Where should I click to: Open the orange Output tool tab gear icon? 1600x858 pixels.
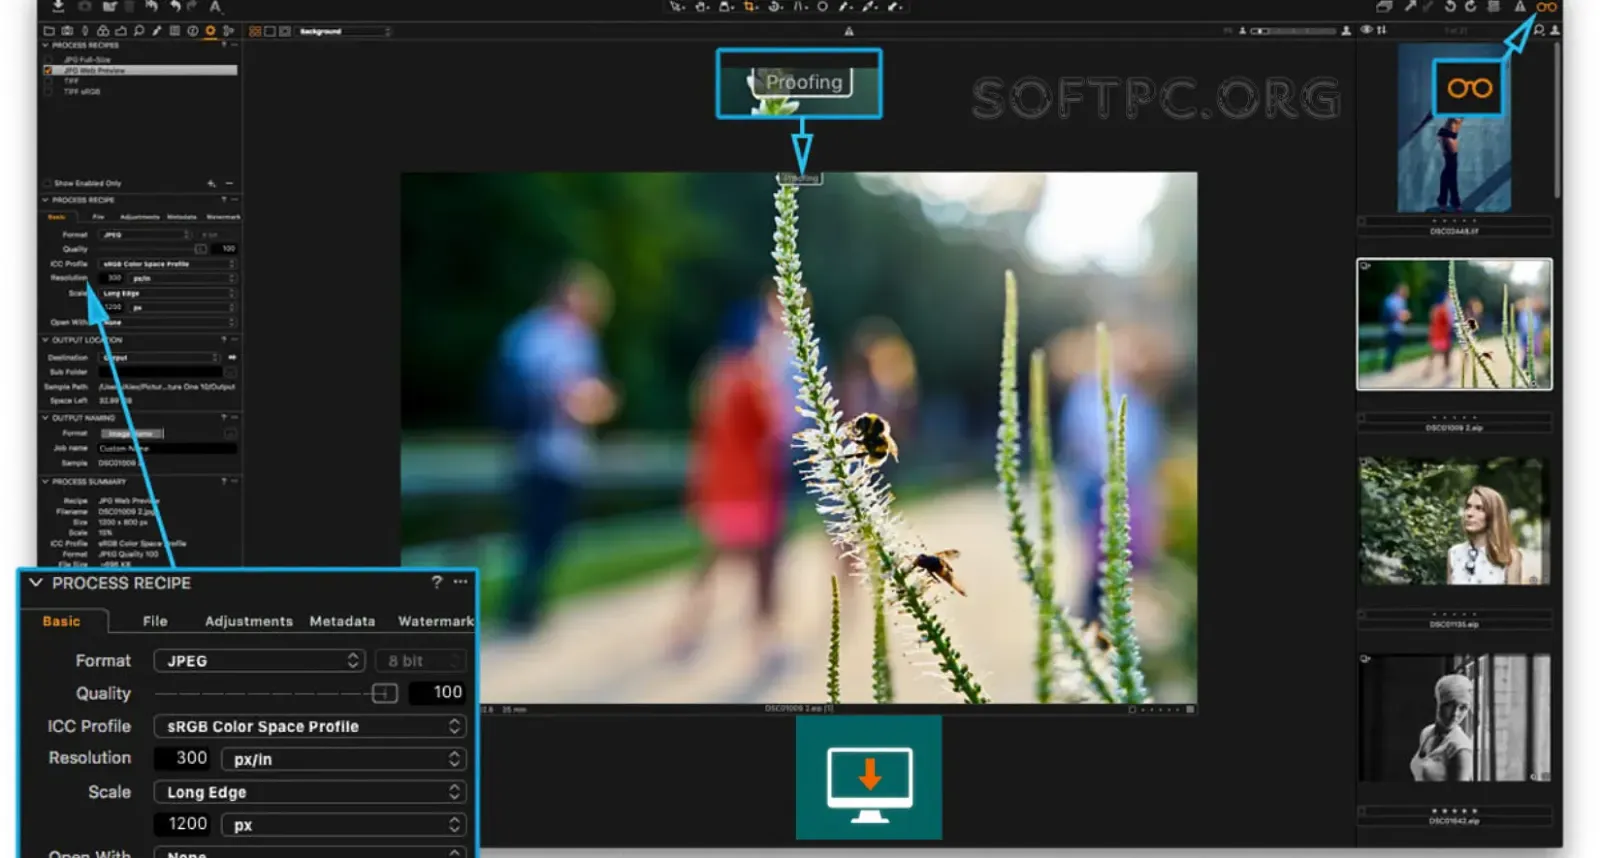(x=210, y=31)
